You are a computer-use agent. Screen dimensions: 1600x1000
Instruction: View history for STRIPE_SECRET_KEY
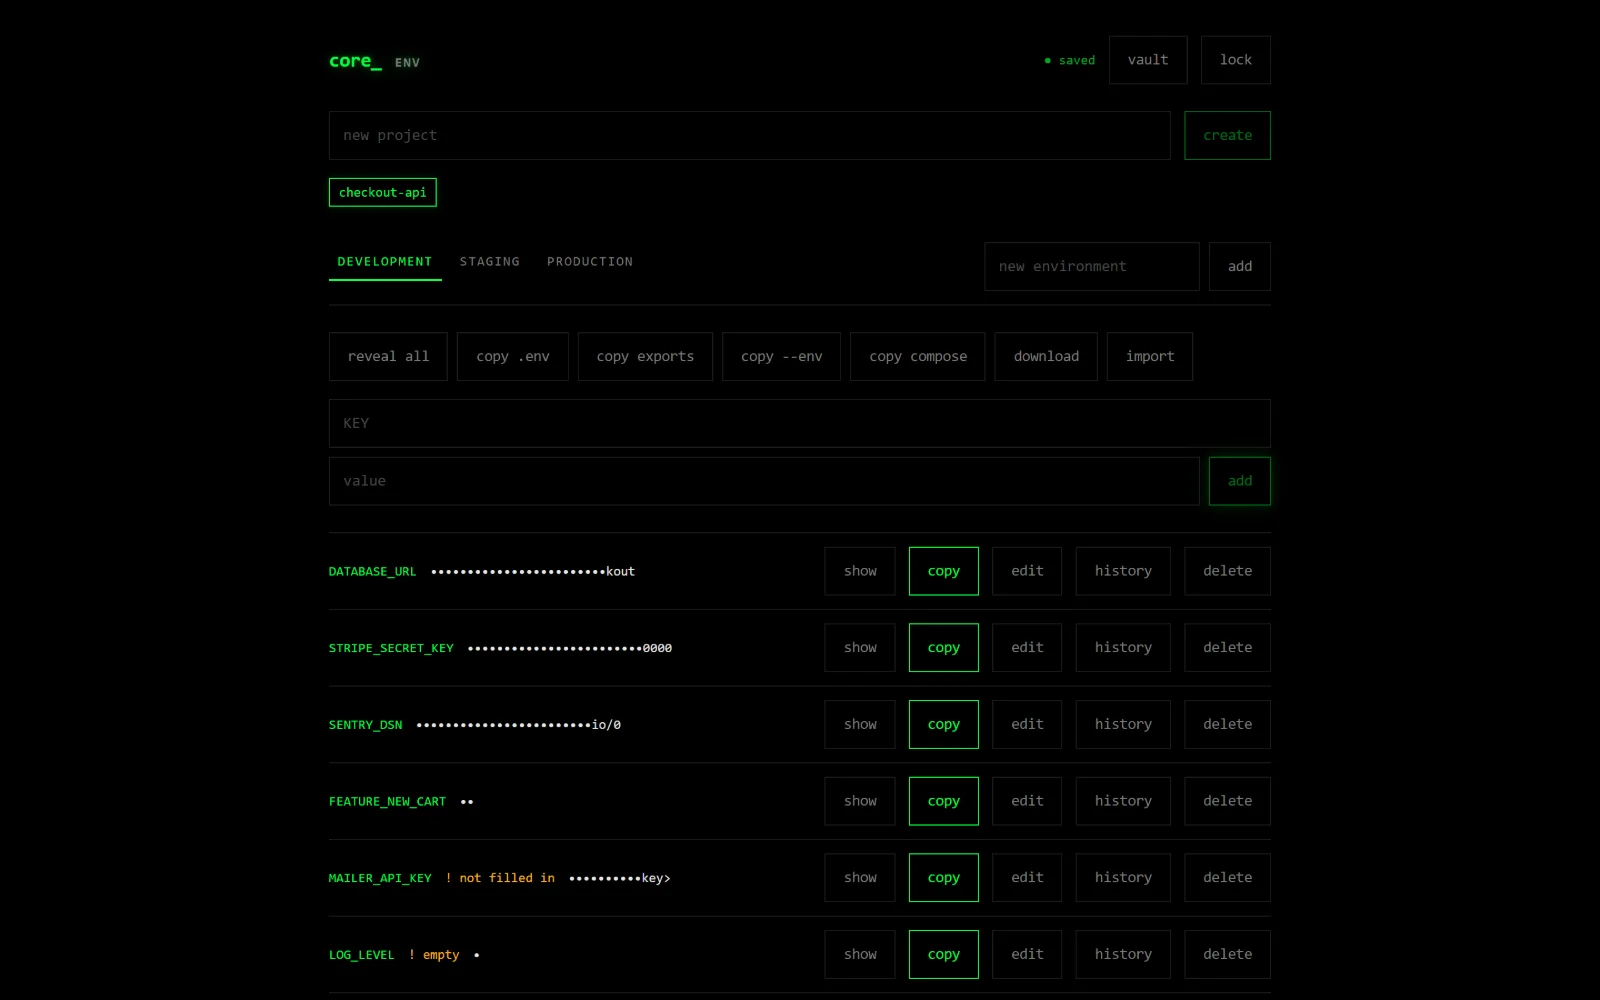click(x=1123, y=648)
